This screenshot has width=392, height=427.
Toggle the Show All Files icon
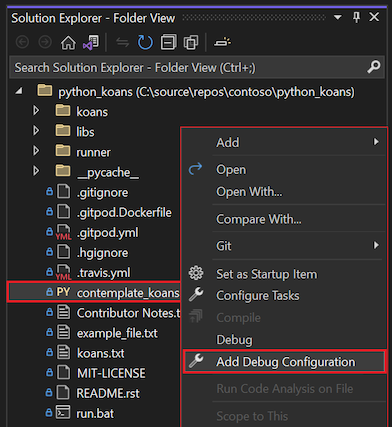coord(191,43)
